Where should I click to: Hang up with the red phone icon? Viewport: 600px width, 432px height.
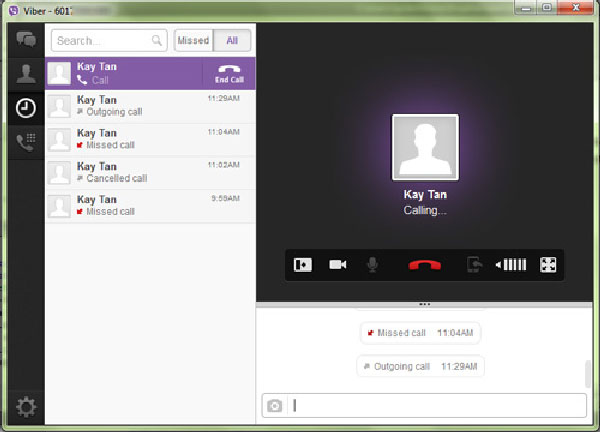425,265
